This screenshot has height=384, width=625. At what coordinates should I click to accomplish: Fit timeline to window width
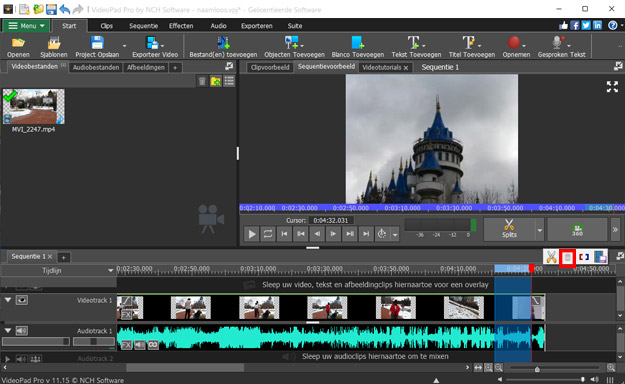click(x=478, y=368)
